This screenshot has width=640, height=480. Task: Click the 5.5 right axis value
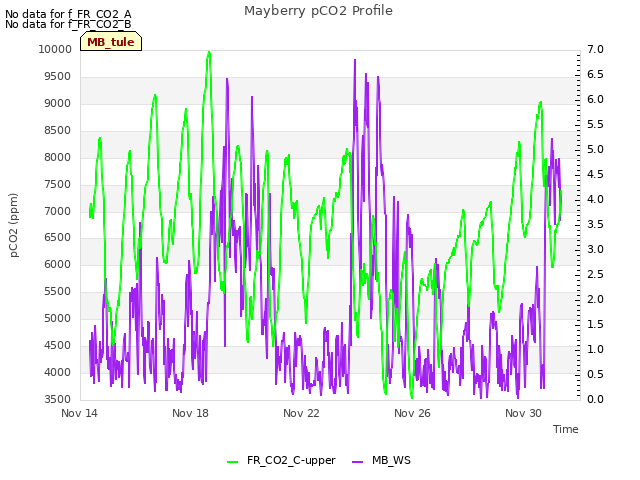click(595, 124)
